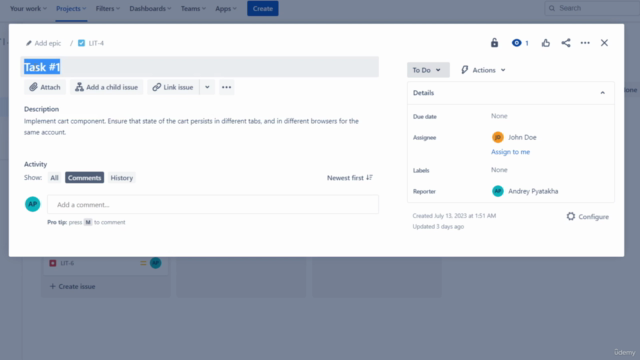This screenshot has height=360, width=640.
Task: Open the Filters menu
Action: click(108, 9)
